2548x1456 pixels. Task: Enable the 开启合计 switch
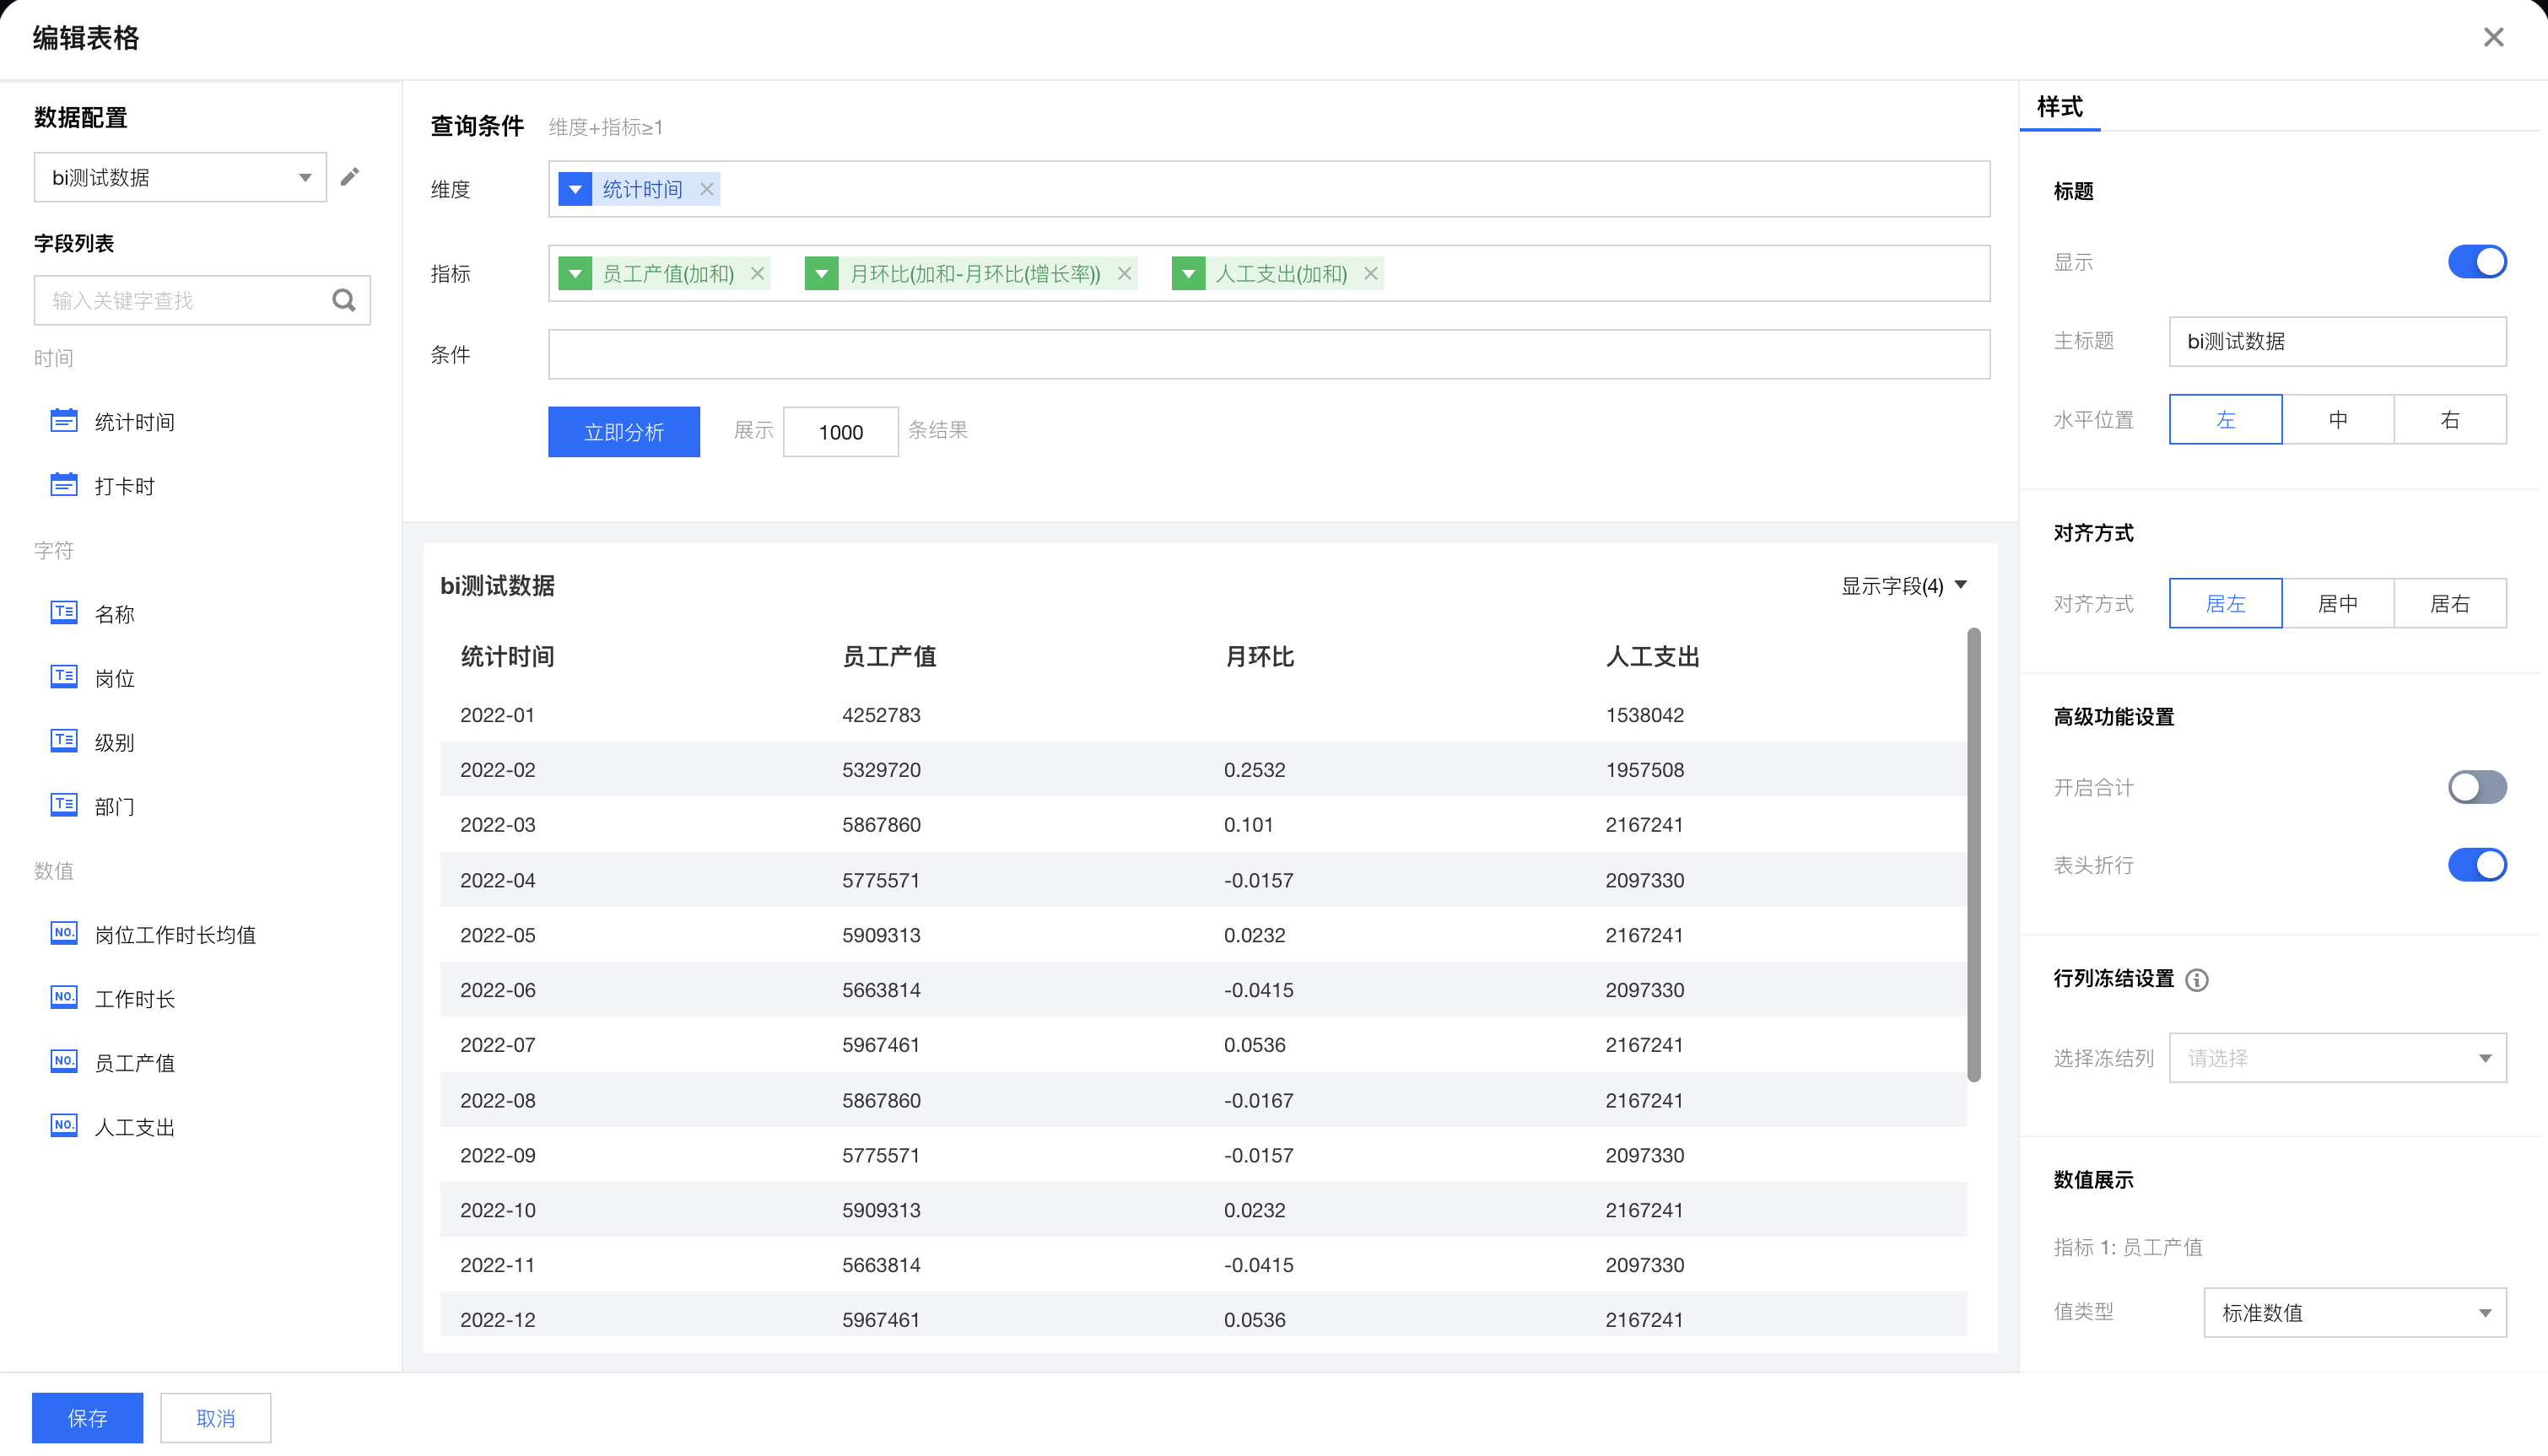[2476, 787]
